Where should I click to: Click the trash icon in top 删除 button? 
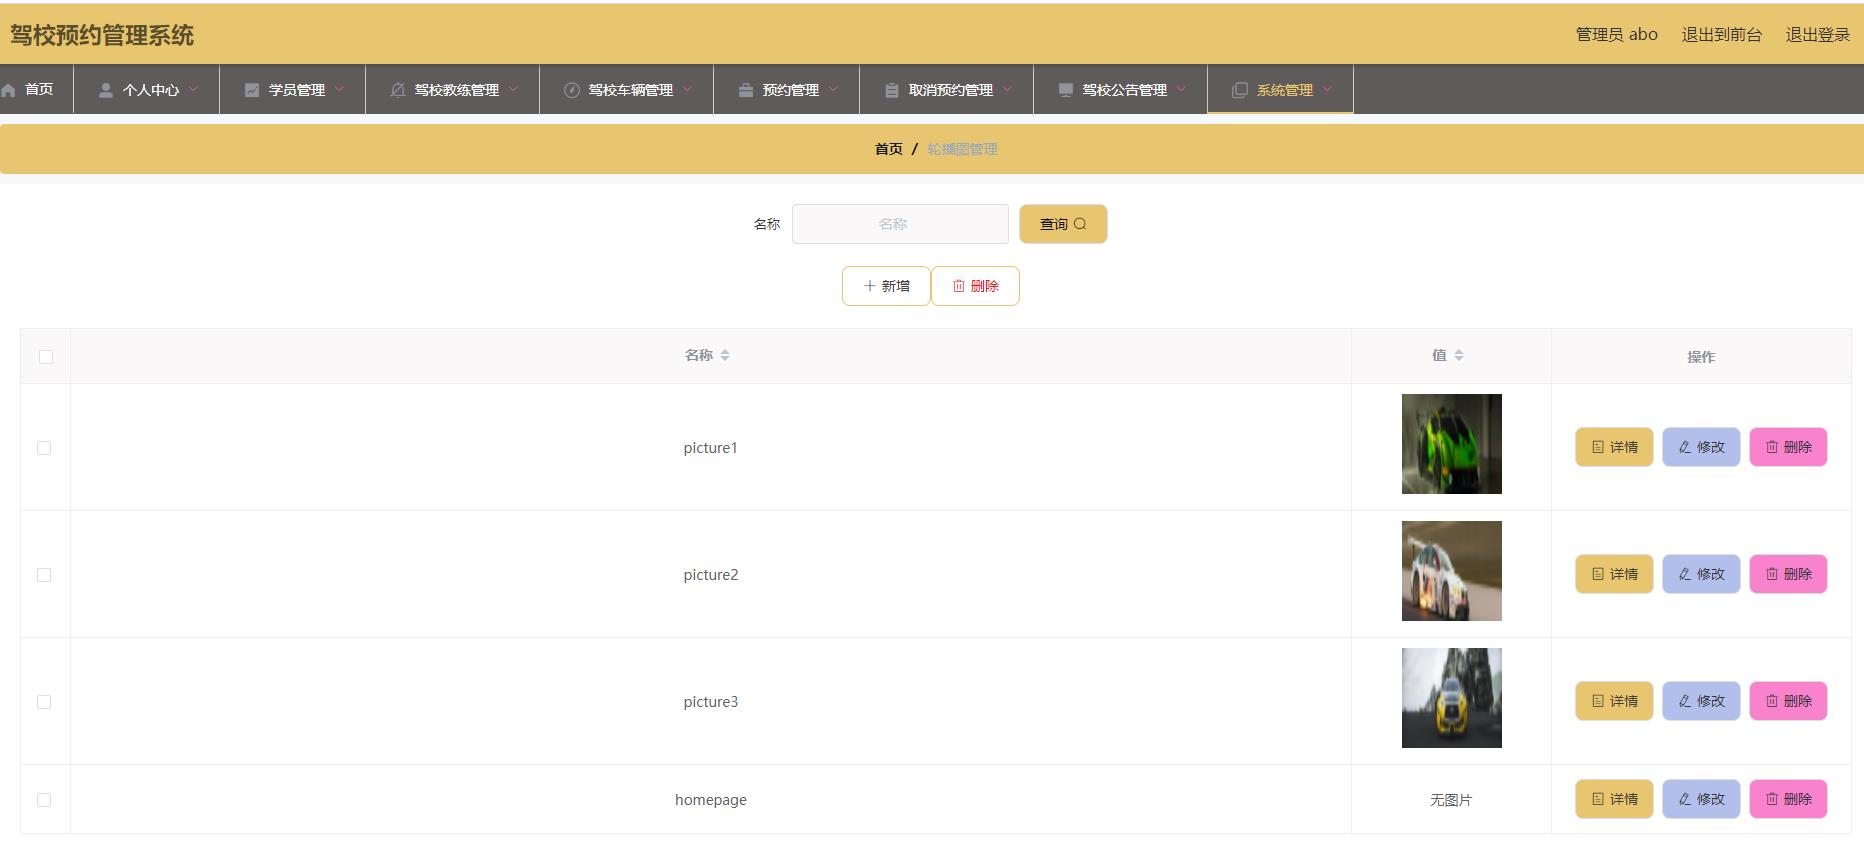click(x=959, y=286)
